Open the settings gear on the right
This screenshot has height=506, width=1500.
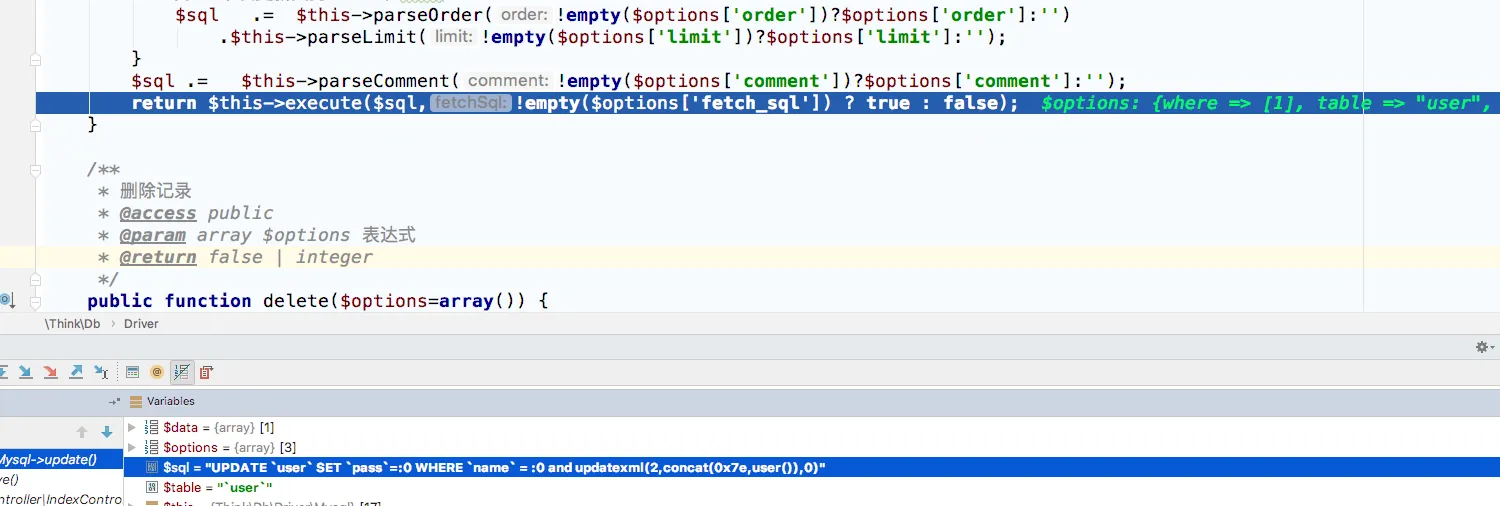[x=1483, y=347]
